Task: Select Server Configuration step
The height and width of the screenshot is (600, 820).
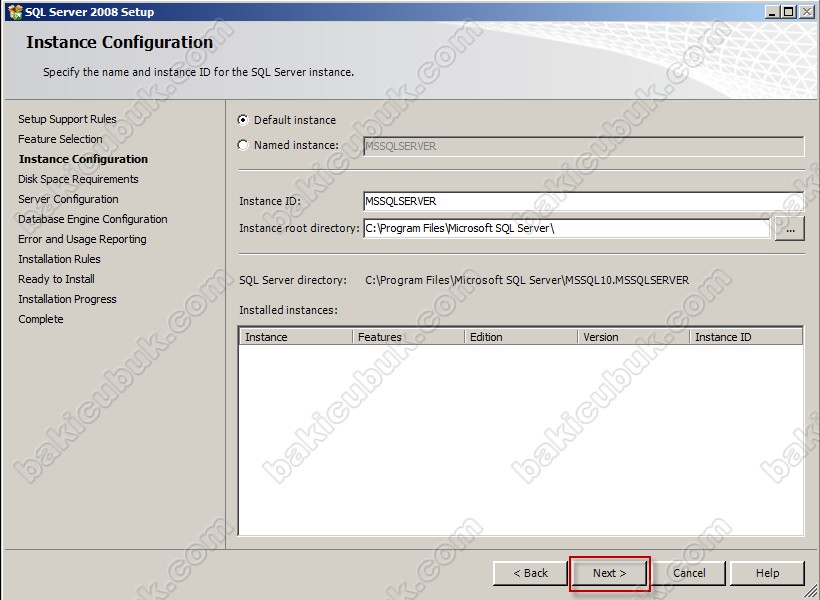Action: [x=69, y=199]
